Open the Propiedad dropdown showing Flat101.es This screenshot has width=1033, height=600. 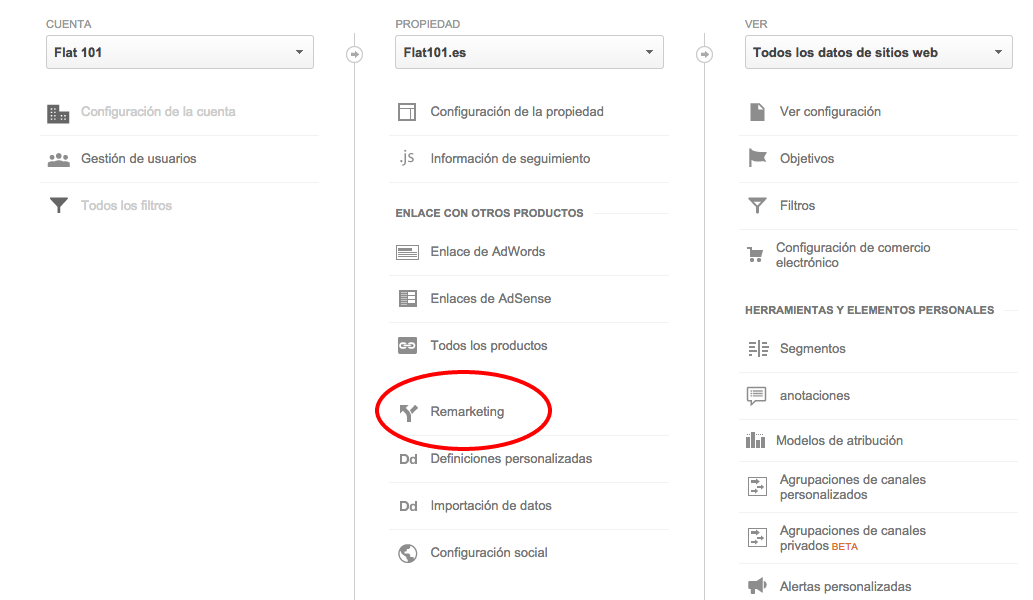click(529, 52)
